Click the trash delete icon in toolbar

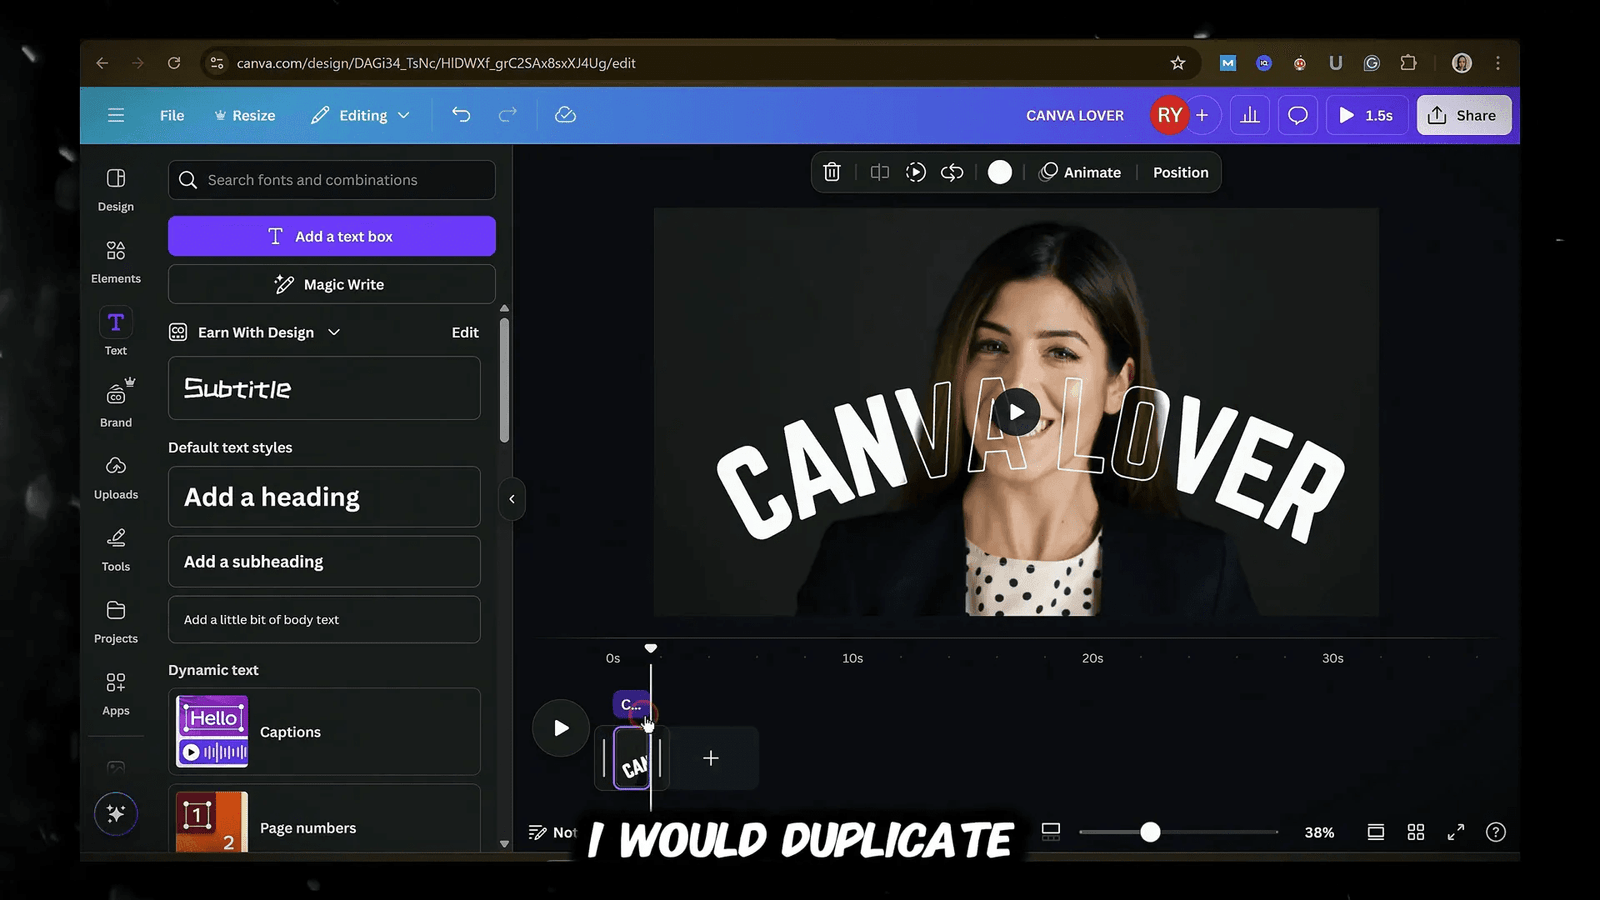pyautogui.click(x=831, y=172)
